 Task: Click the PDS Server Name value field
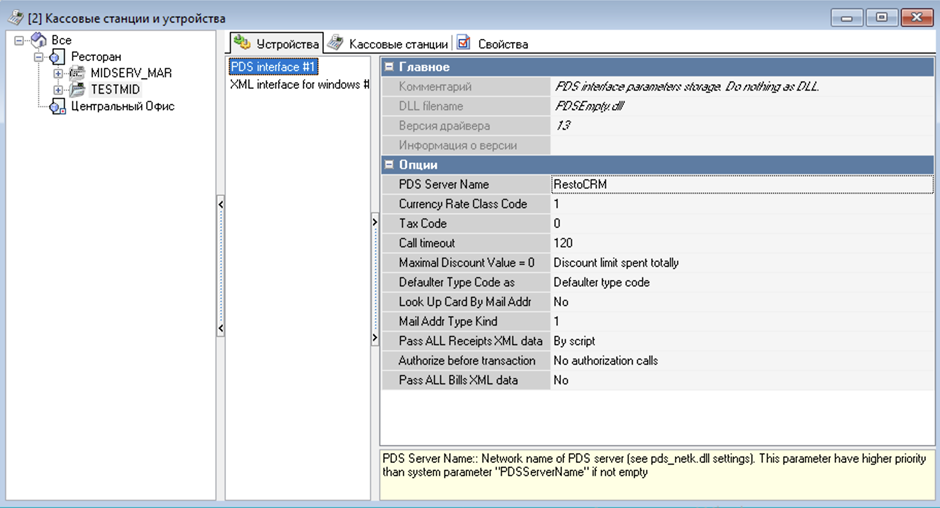[740, 185]
